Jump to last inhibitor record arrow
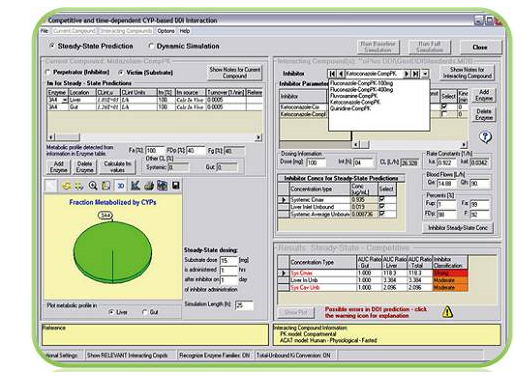 pos(416,74)
